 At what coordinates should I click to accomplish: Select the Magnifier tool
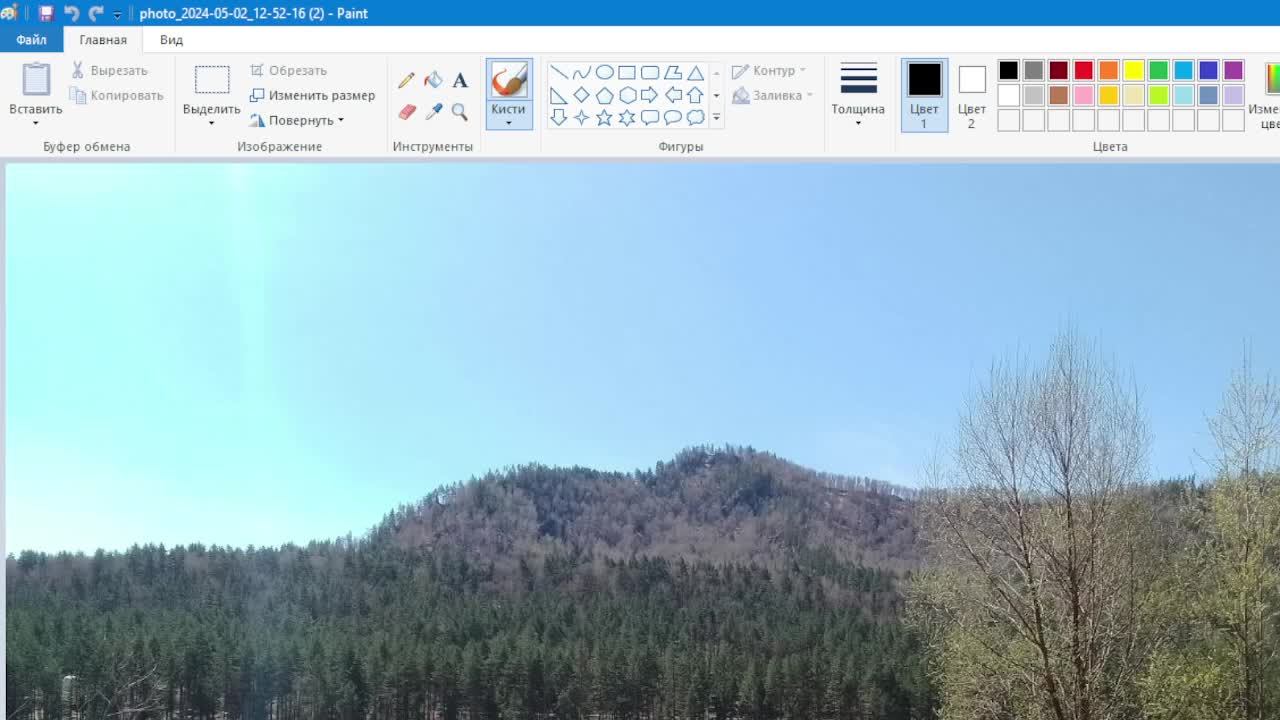coord(460,111)
